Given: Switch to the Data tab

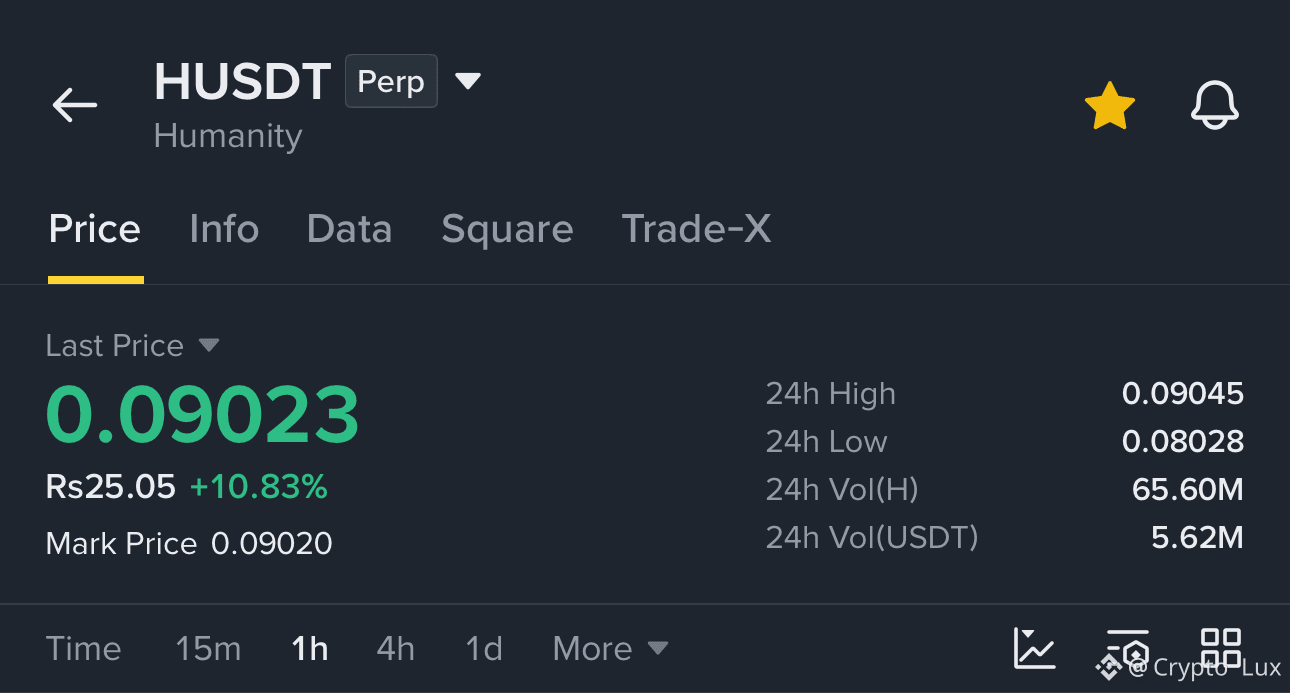Looking at the screenshot, I should pyautogui.click(x=349, y=229).
